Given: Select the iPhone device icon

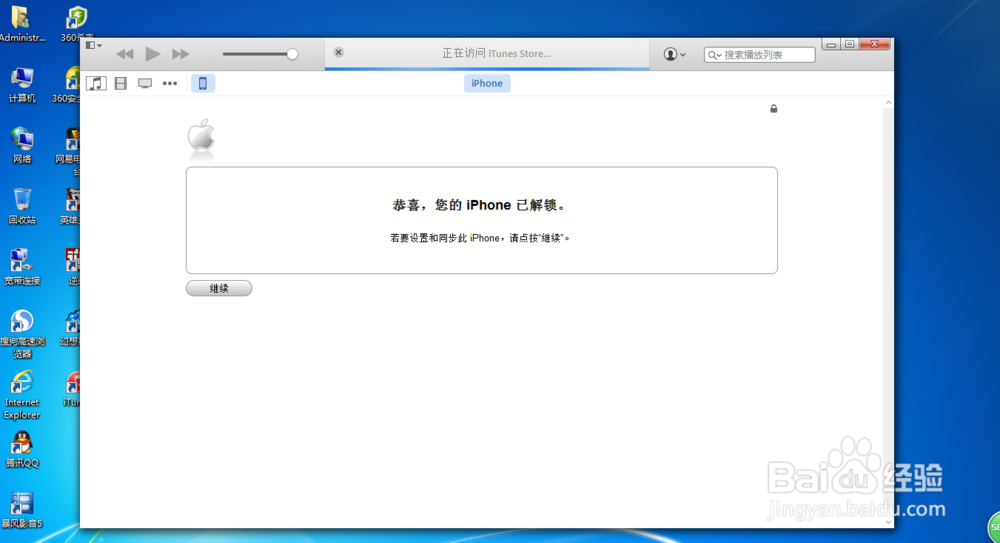Looking at the screenshot, I should click(x=203, y=84).
